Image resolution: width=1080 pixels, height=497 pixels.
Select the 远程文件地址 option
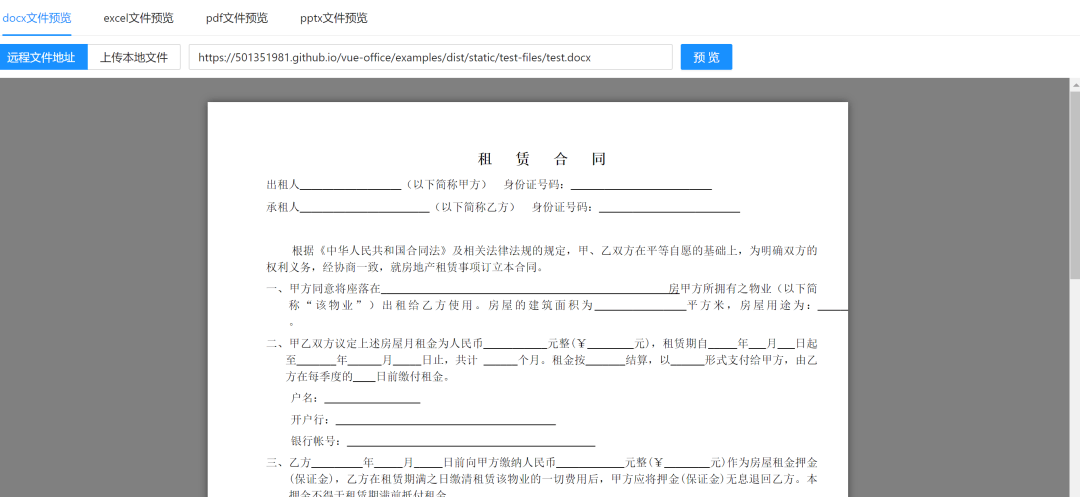click(x=43, y=57)
